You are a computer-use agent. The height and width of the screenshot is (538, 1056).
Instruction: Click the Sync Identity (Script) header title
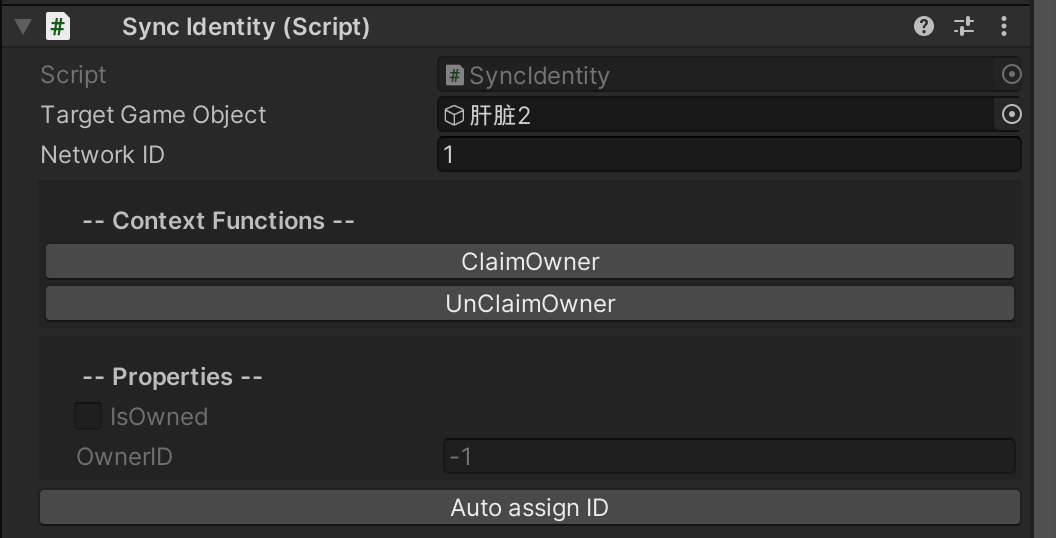coord(246,27)
